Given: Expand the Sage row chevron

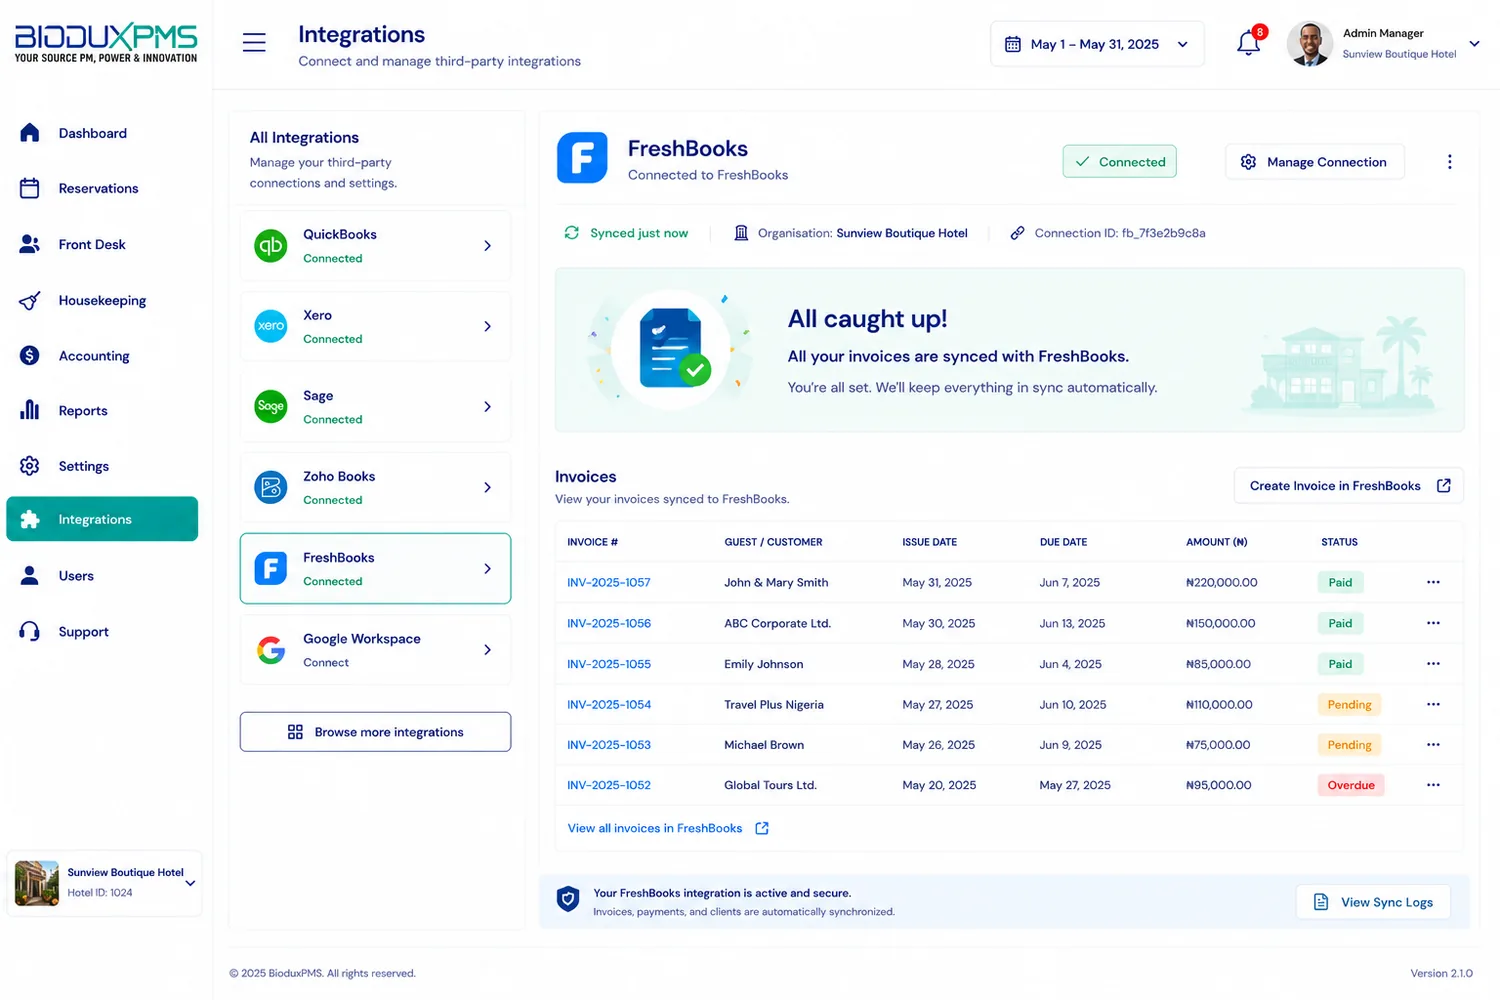Looking at the screenshot, I should [x=487, y=406].
